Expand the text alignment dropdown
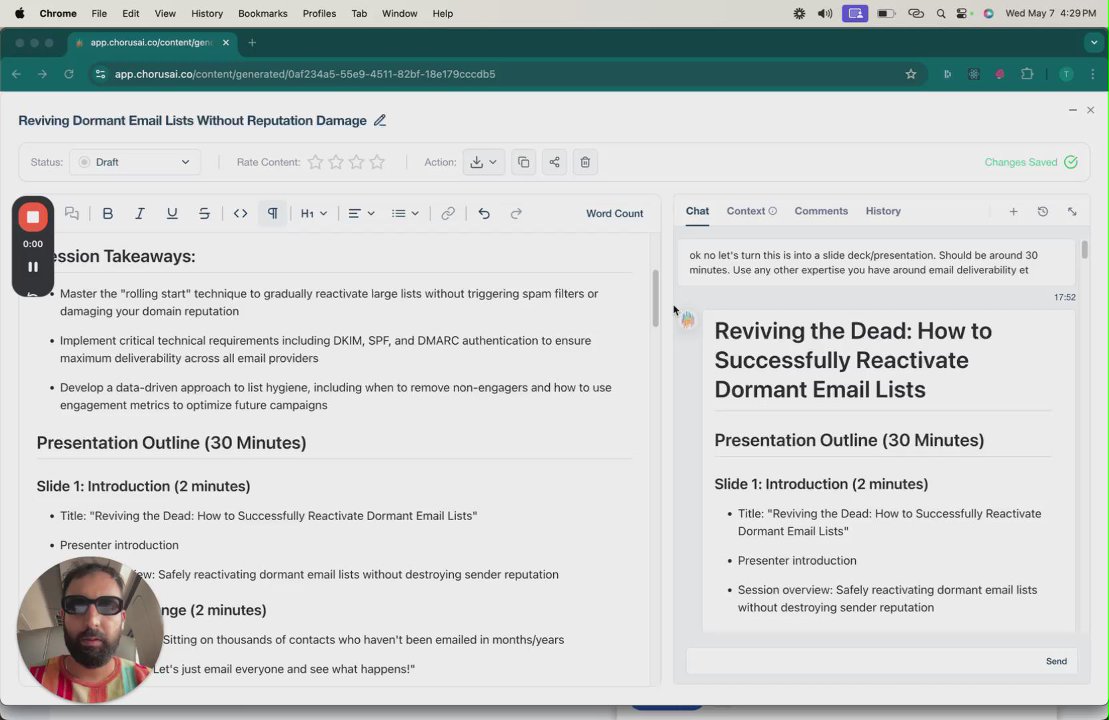1109x720 pixels. 361,213
